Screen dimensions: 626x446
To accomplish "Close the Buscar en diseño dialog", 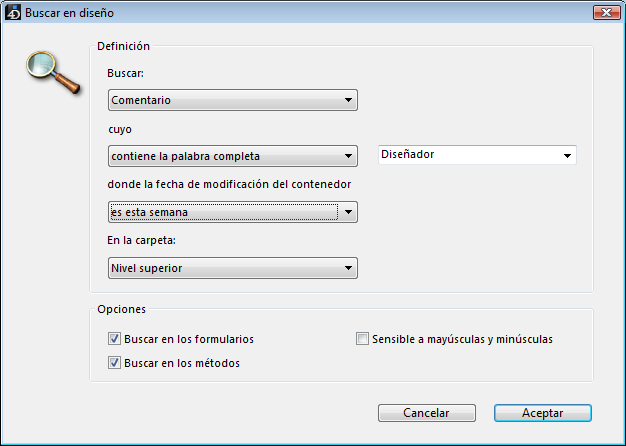I will click(x=603, y=12).
